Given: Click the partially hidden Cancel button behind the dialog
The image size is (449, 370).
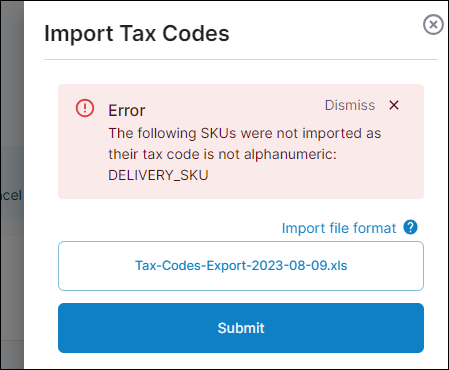Looking at the screenshot, I should pyautogui.click(x=11, y=195).
